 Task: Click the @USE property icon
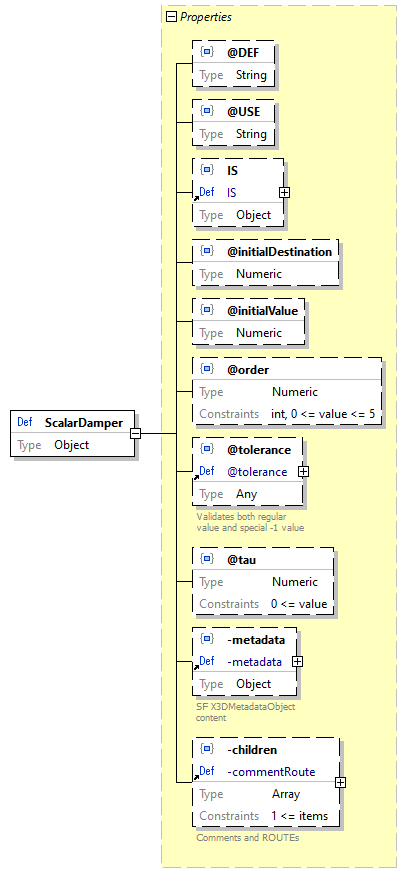[x=207, y=111]
